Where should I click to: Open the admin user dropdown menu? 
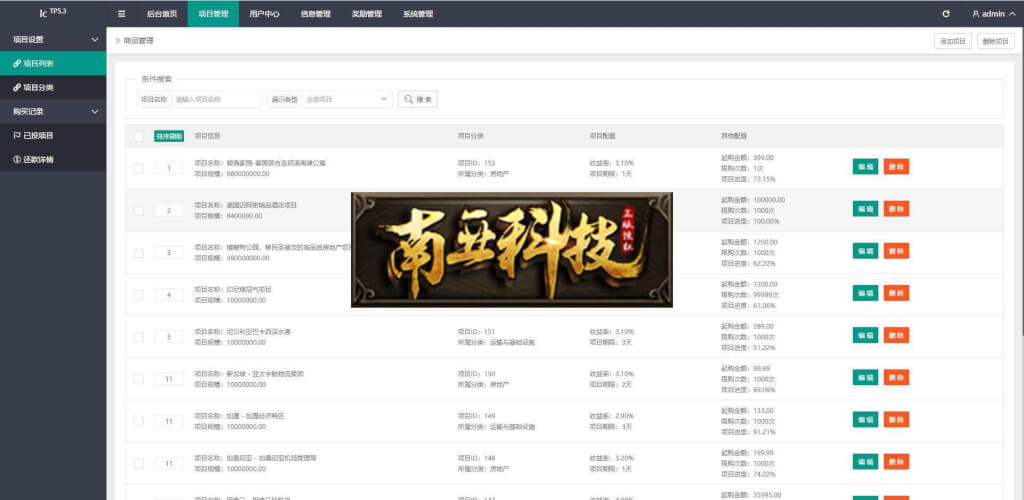(x=993, y=14)
